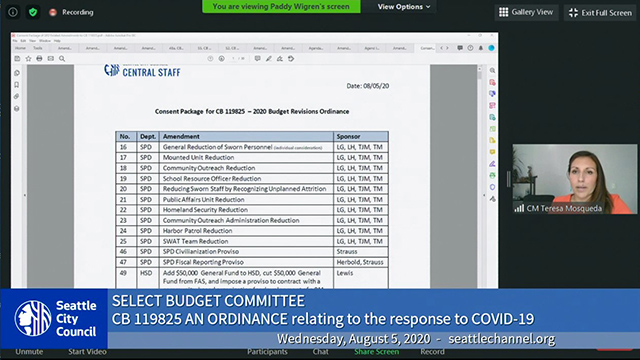Click 'Harbor Patrol Reduction' amendment row

pos(252,231)
